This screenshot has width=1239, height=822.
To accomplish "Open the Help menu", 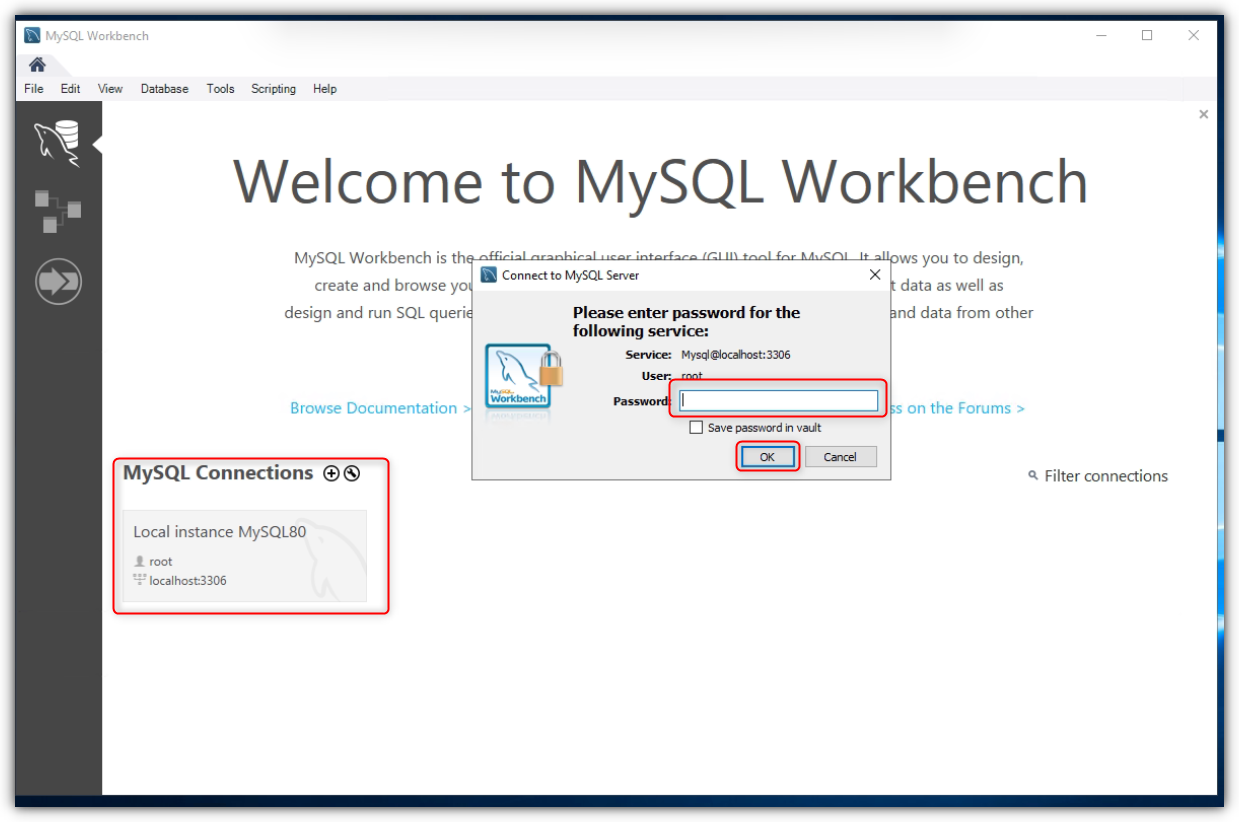I will click(x=325, y=89).
